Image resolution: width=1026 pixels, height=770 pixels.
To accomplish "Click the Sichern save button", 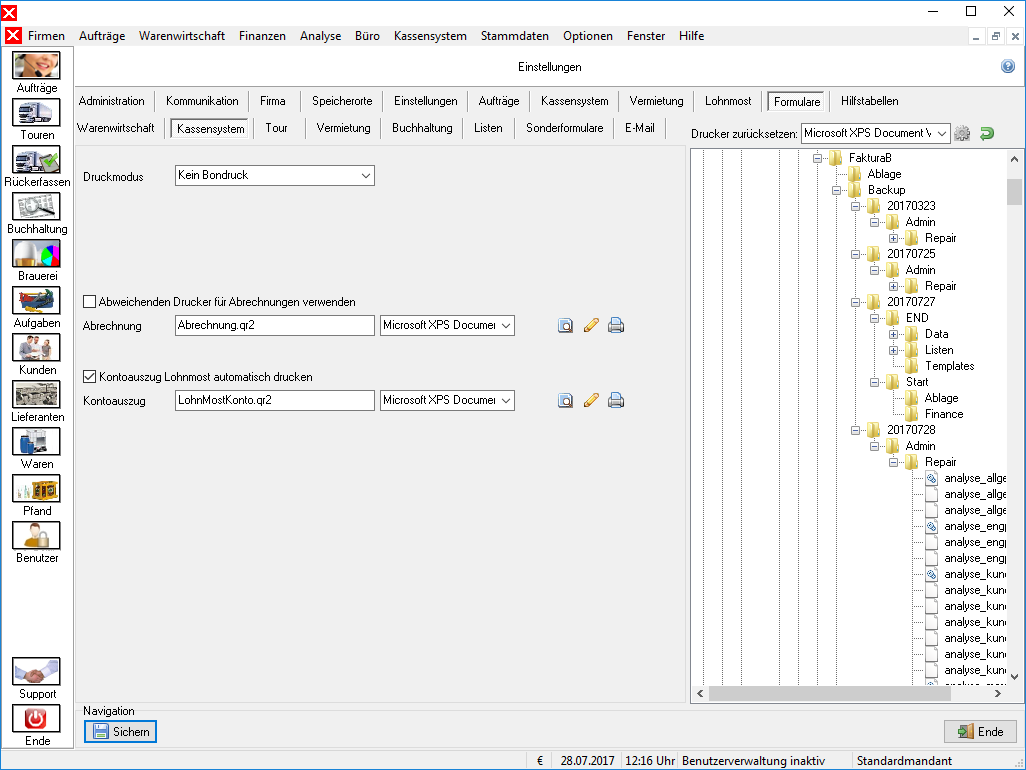I will point(120,731).
